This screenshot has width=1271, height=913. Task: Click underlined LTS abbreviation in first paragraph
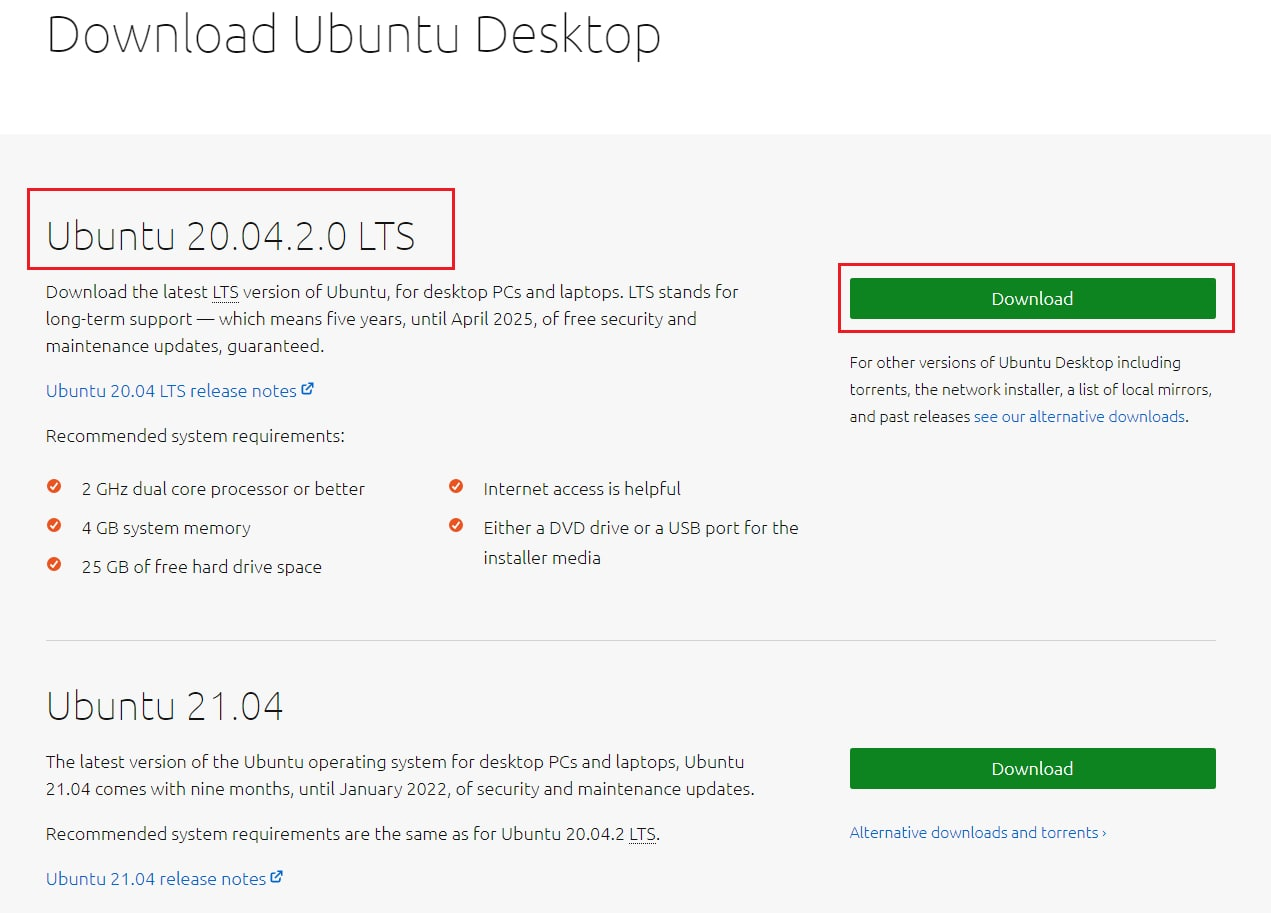[x=224, y=292]
